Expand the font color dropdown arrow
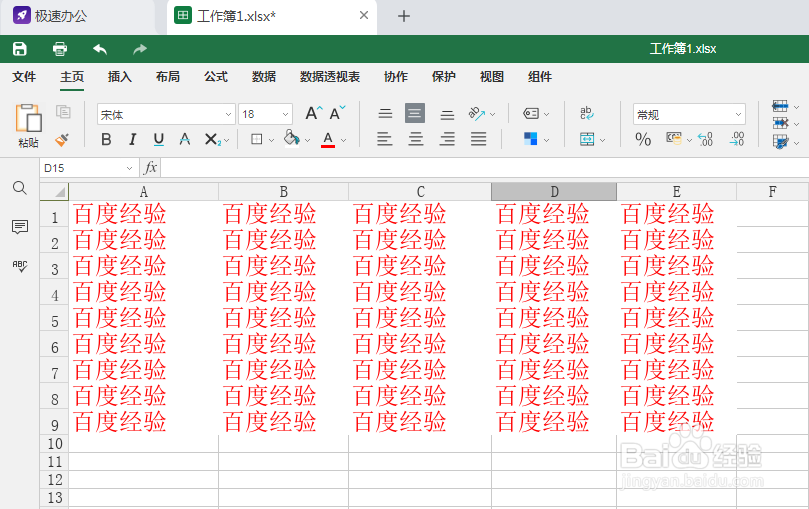The height and width of the screenshot is (509, 809). (344, 140)
